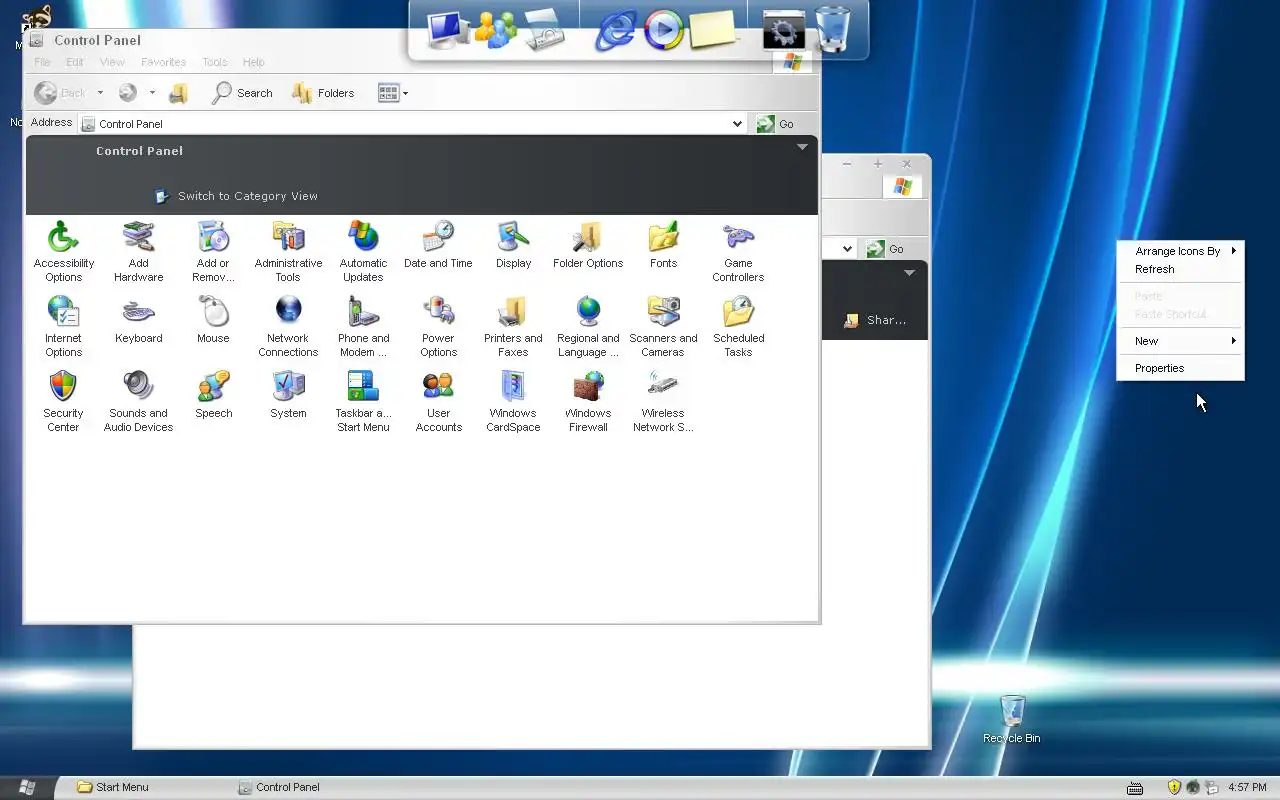
Task: Open address dropdown in the background window
Action: click(847, 249)
